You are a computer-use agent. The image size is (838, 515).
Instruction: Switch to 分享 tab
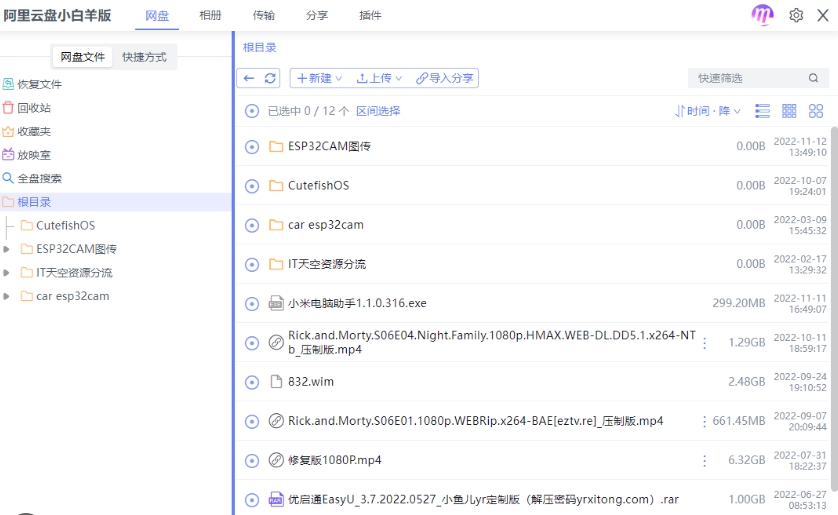(317, 15)
